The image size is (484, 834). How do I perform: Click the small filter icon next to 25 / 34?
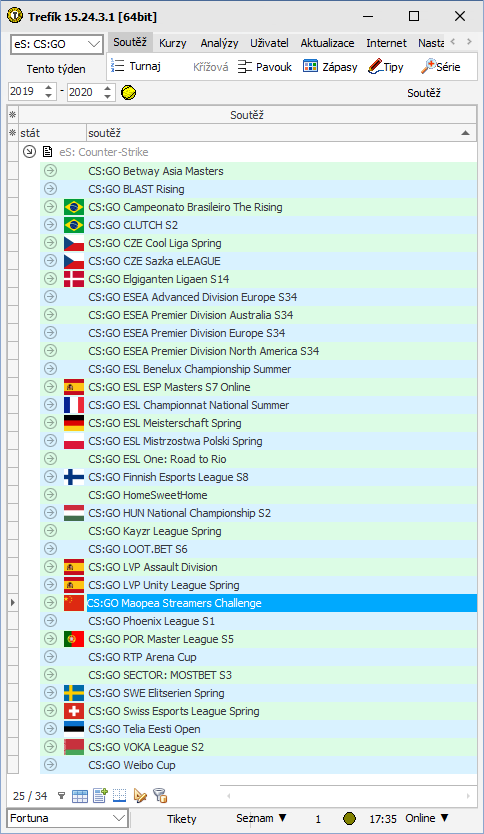click(62, 796)
